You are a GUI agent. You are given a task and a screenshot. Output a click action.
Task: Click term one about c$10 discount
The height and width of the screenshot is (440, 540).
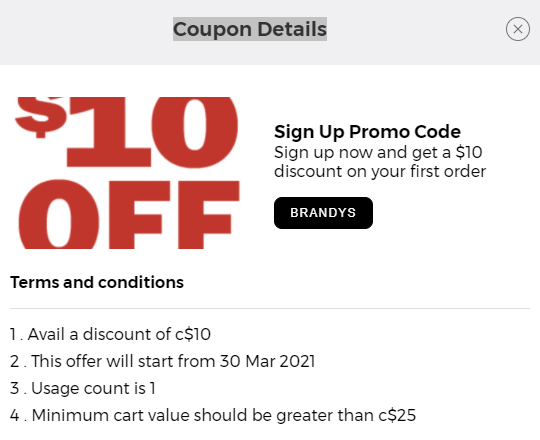point(110,334)
